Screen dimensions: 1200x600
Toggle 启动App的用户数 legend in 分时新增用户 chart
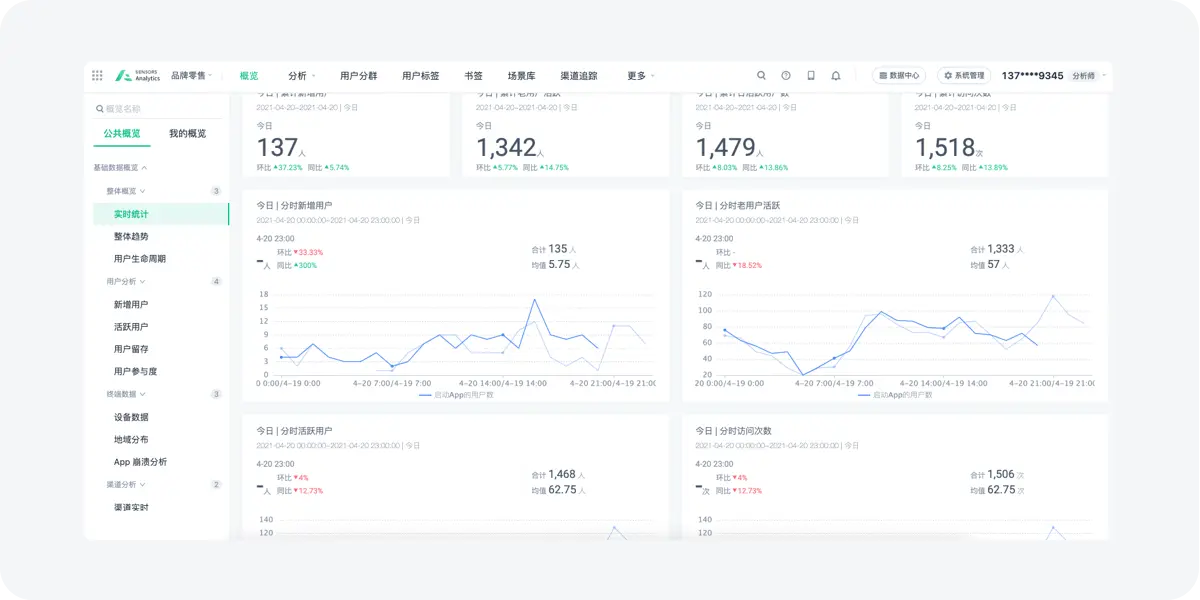(456, 395)
